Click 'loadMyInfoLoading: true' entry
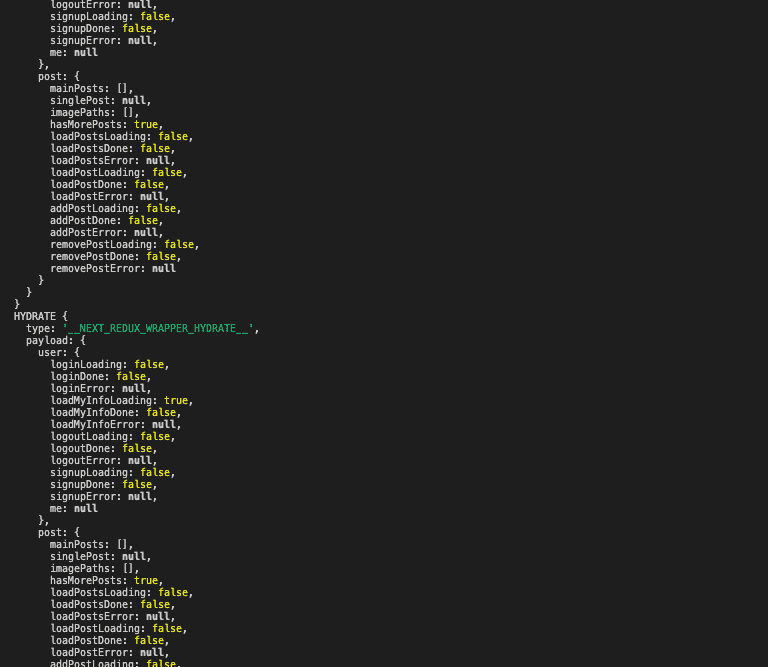 [x=121, y=401]
